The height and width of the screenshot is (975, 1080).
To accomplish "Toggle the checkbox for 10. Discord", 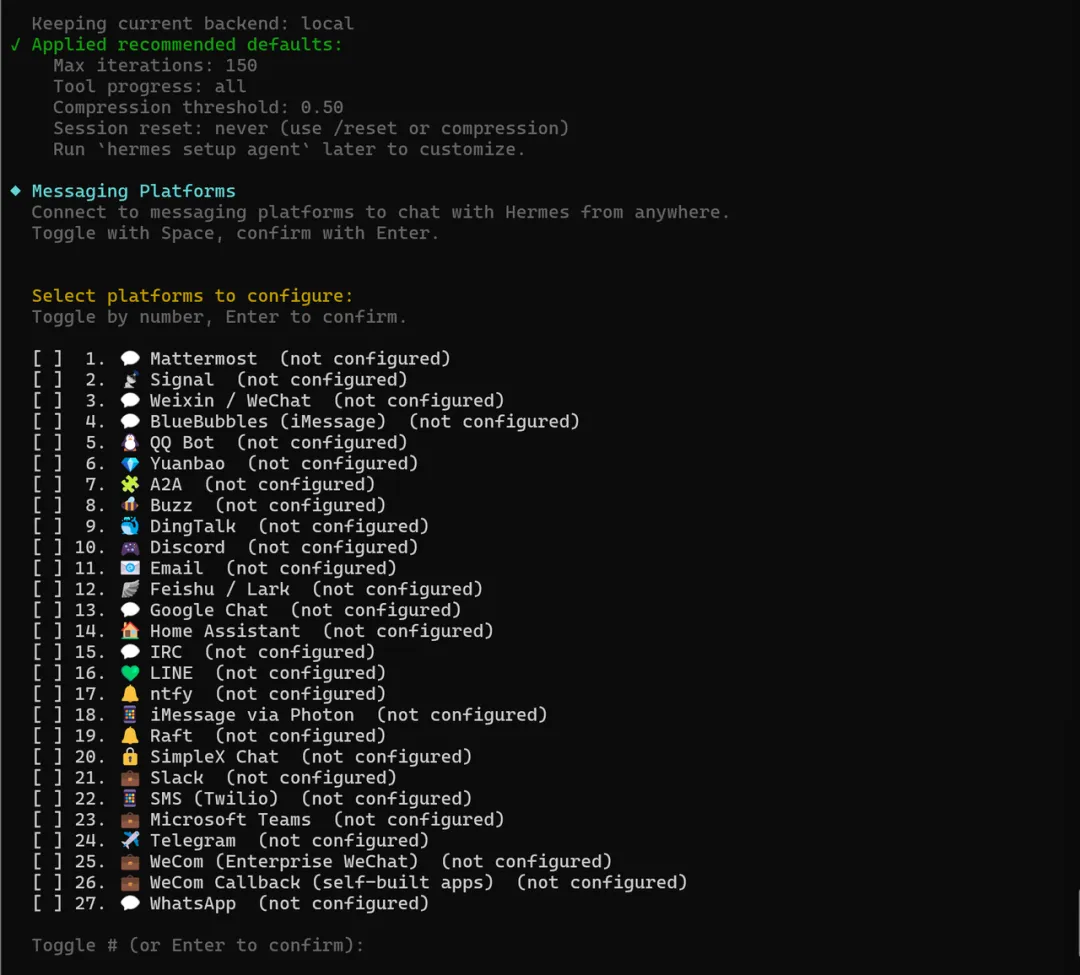I will [48, 547].
